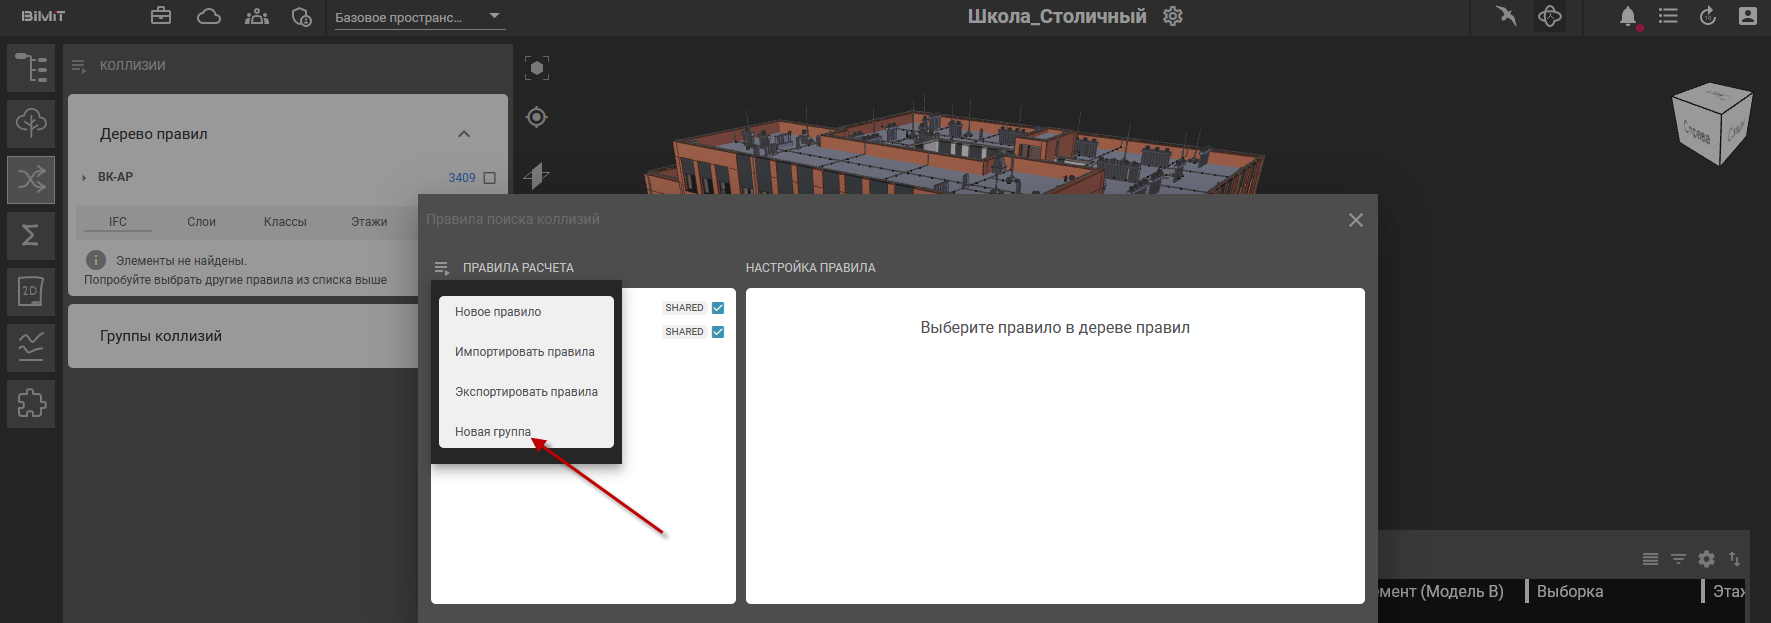Switch to the Слои tab
1771x623 pixels.
(x=201, y=222)
